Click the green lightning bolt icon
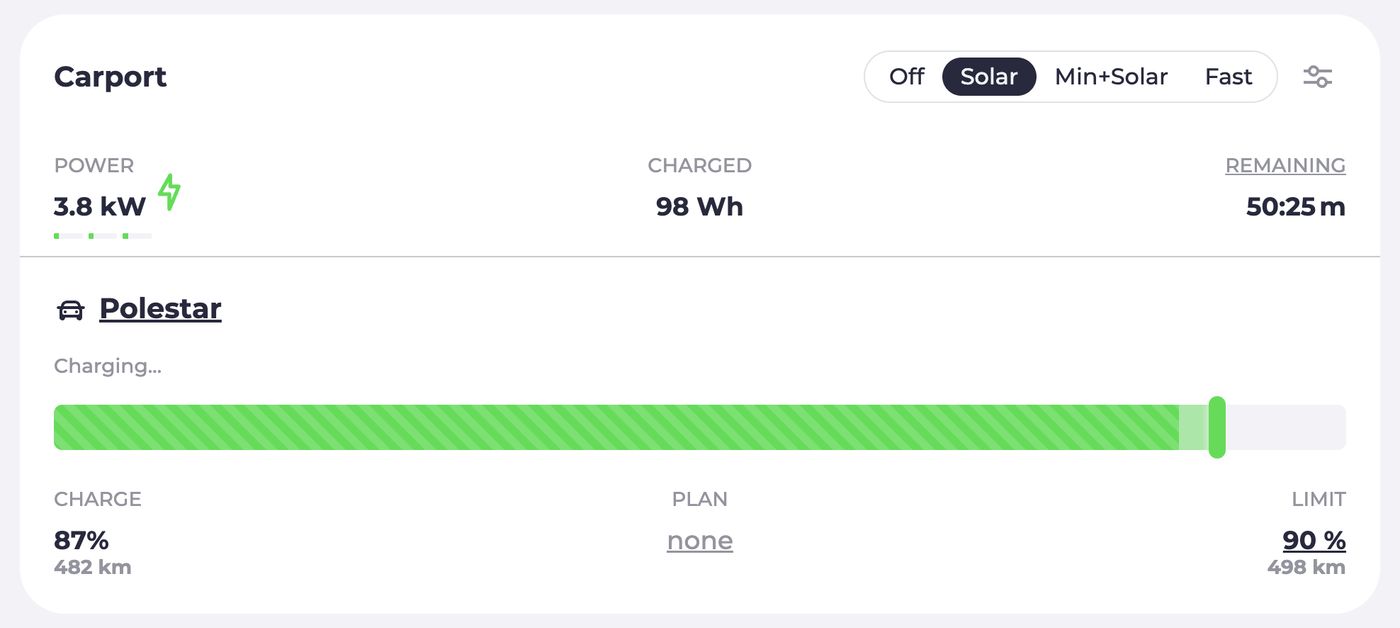 pyautogui.click(x=170, y=192)
